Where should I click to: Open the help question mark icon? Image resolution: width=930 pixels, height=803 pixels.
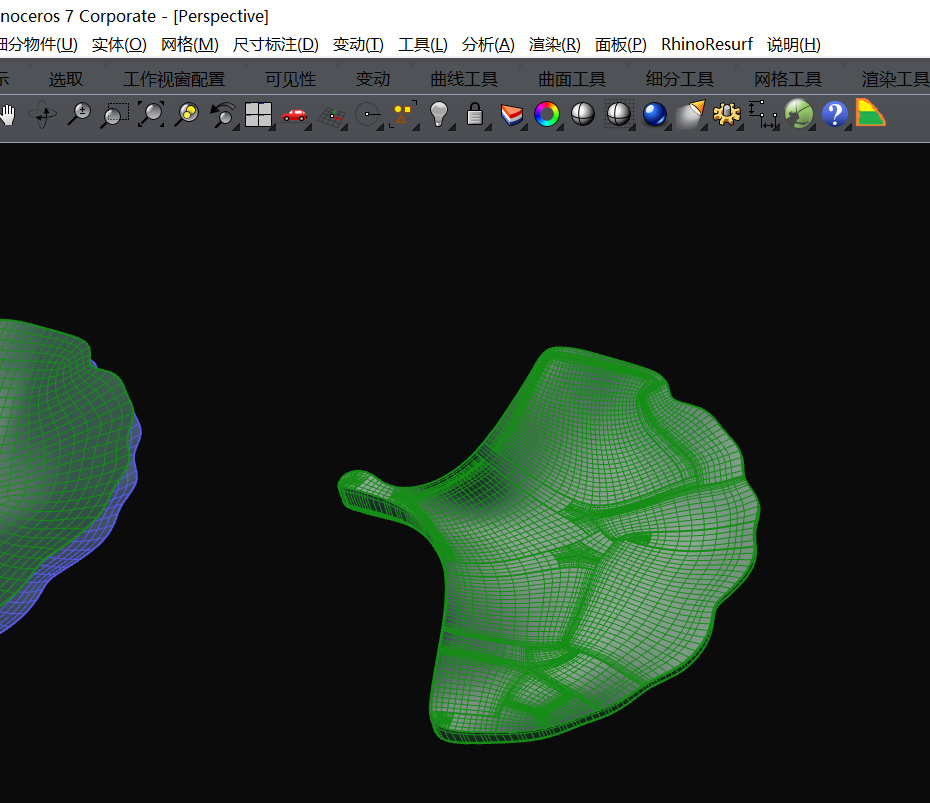(834, 115)
